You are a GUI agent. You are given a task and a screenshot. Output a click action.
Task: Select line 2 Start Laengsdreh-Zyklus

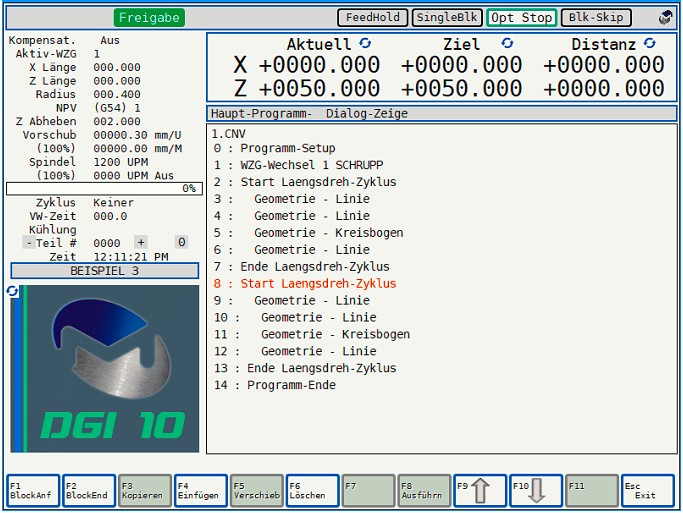305,182
